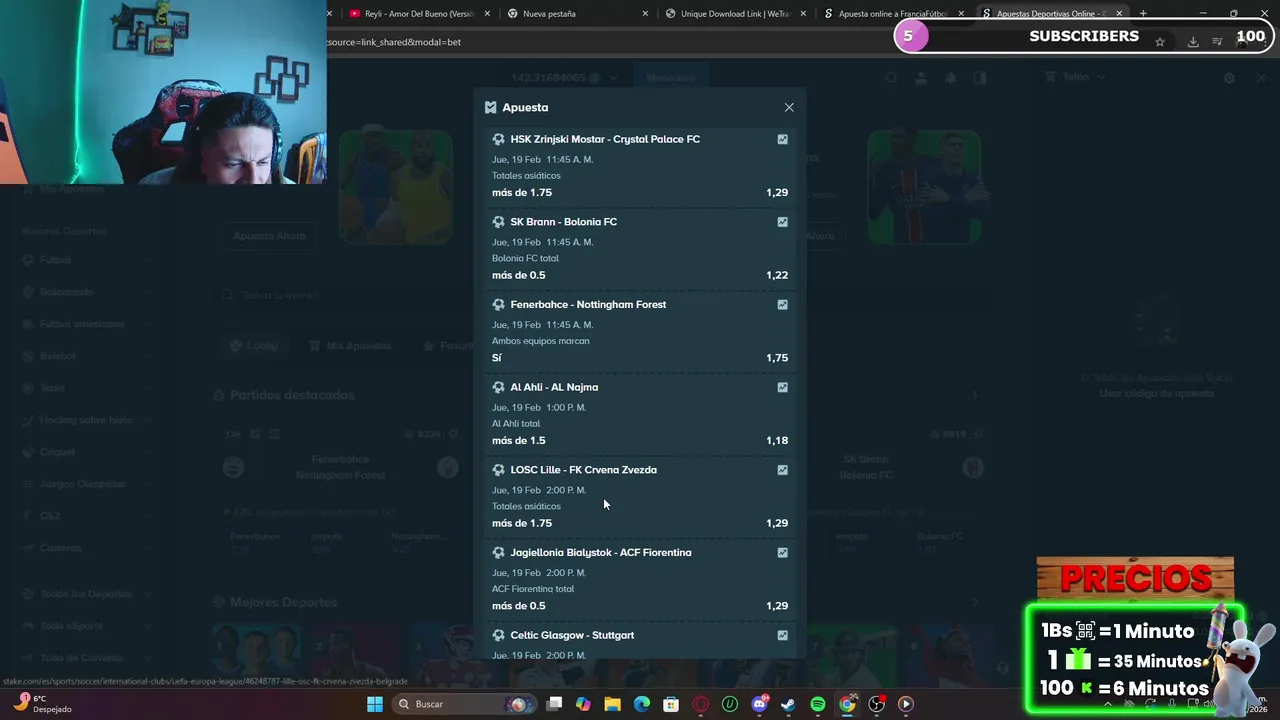
Task: Open Microsoft Edge from taskbar
Action: [642, 704]
